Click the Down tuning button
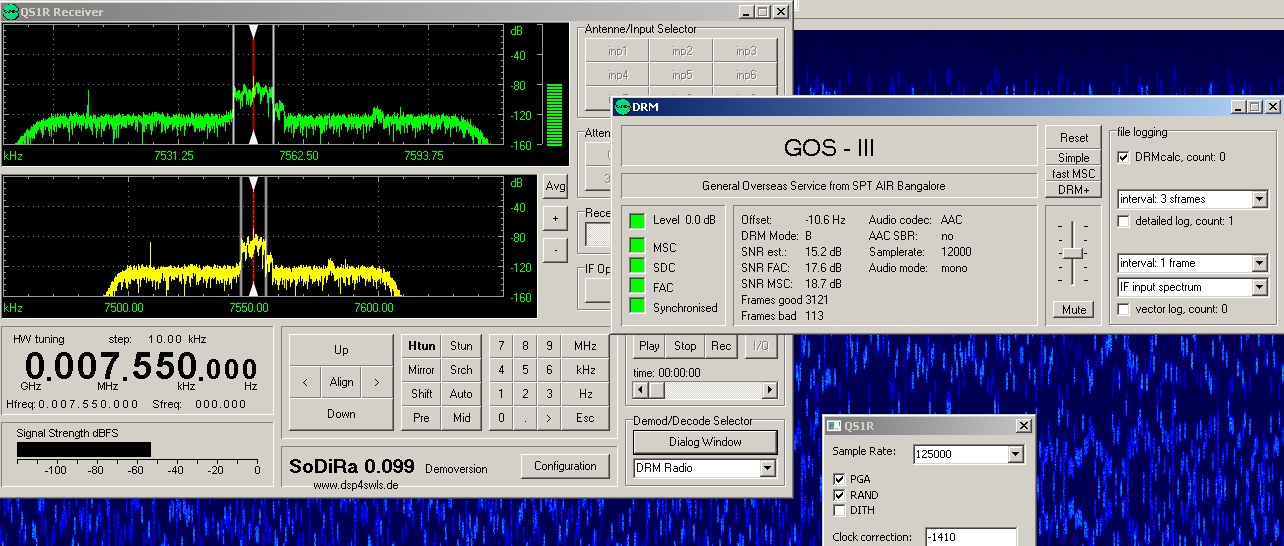 click(x=341, y=414)
